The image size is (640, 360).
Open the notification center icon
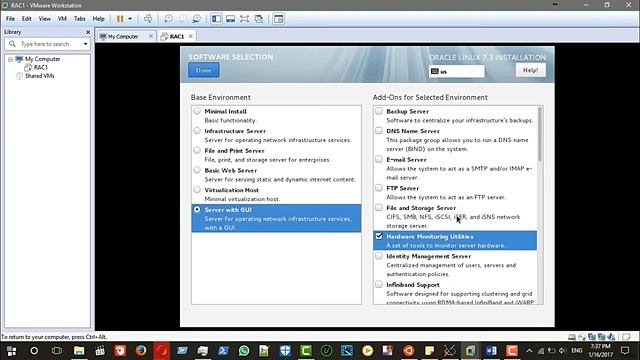(x=625, y=351)
